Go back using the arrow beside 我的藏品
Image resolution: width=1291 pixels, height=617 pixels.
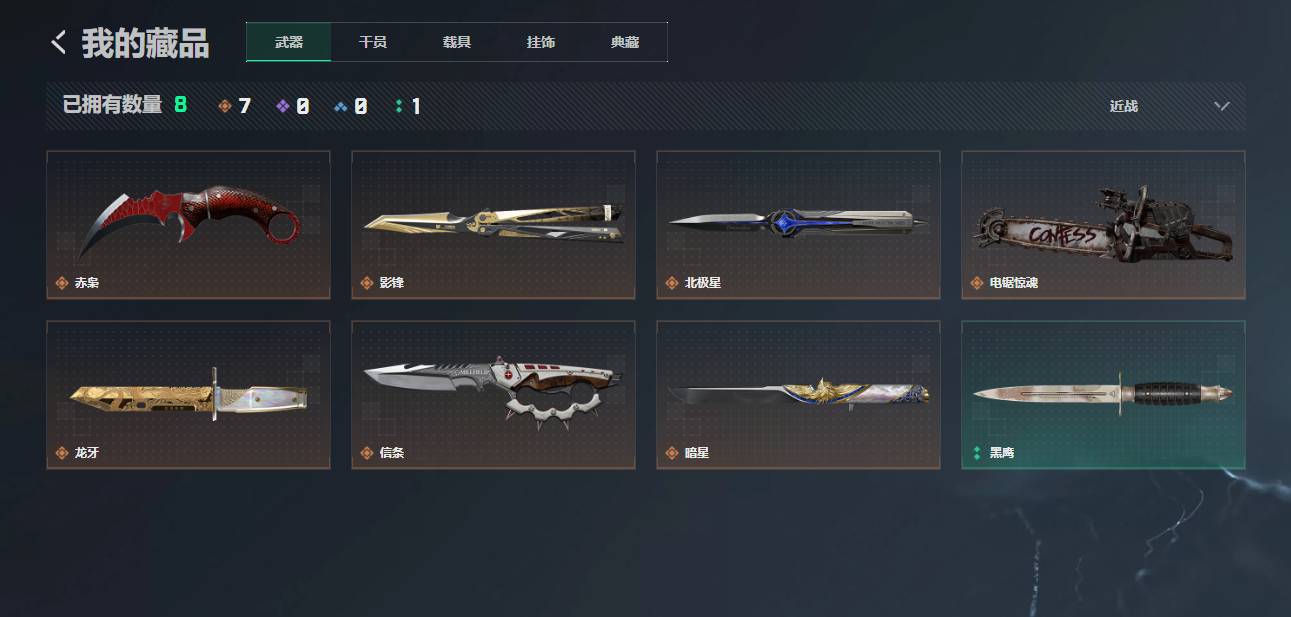(59, 42)
